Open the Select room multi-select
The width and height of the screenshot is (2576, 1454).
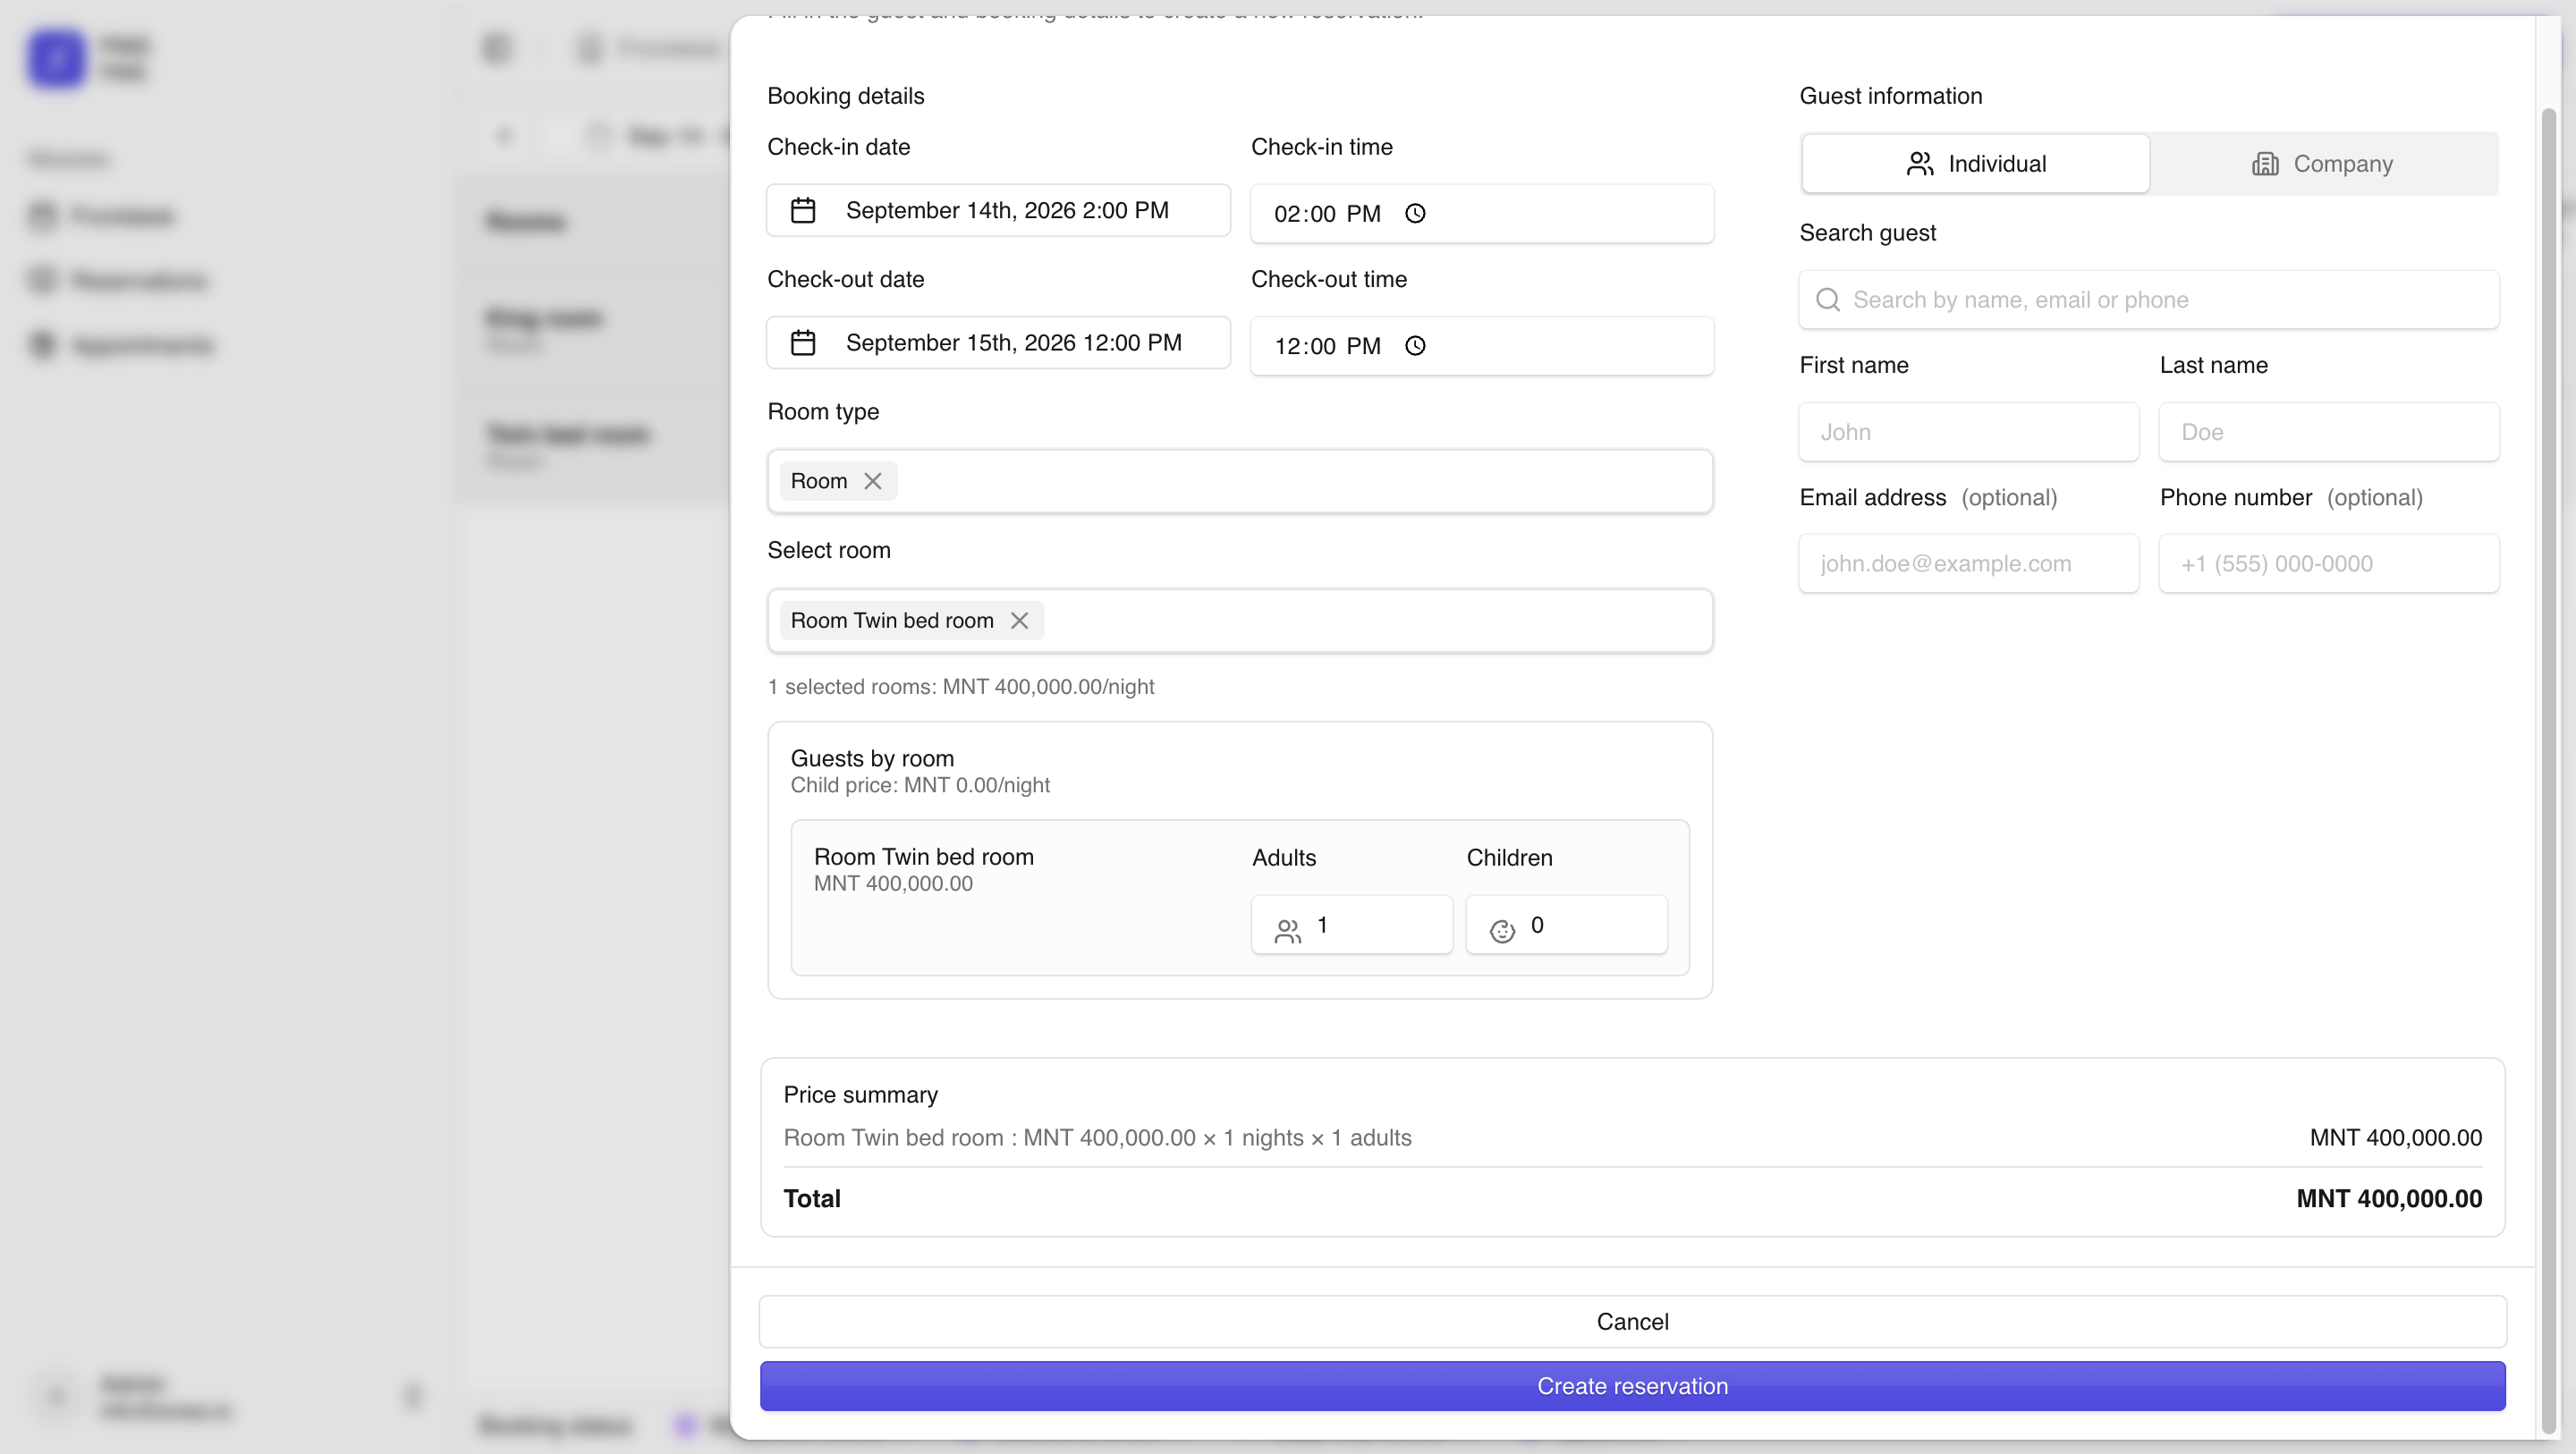point(1240,620)
